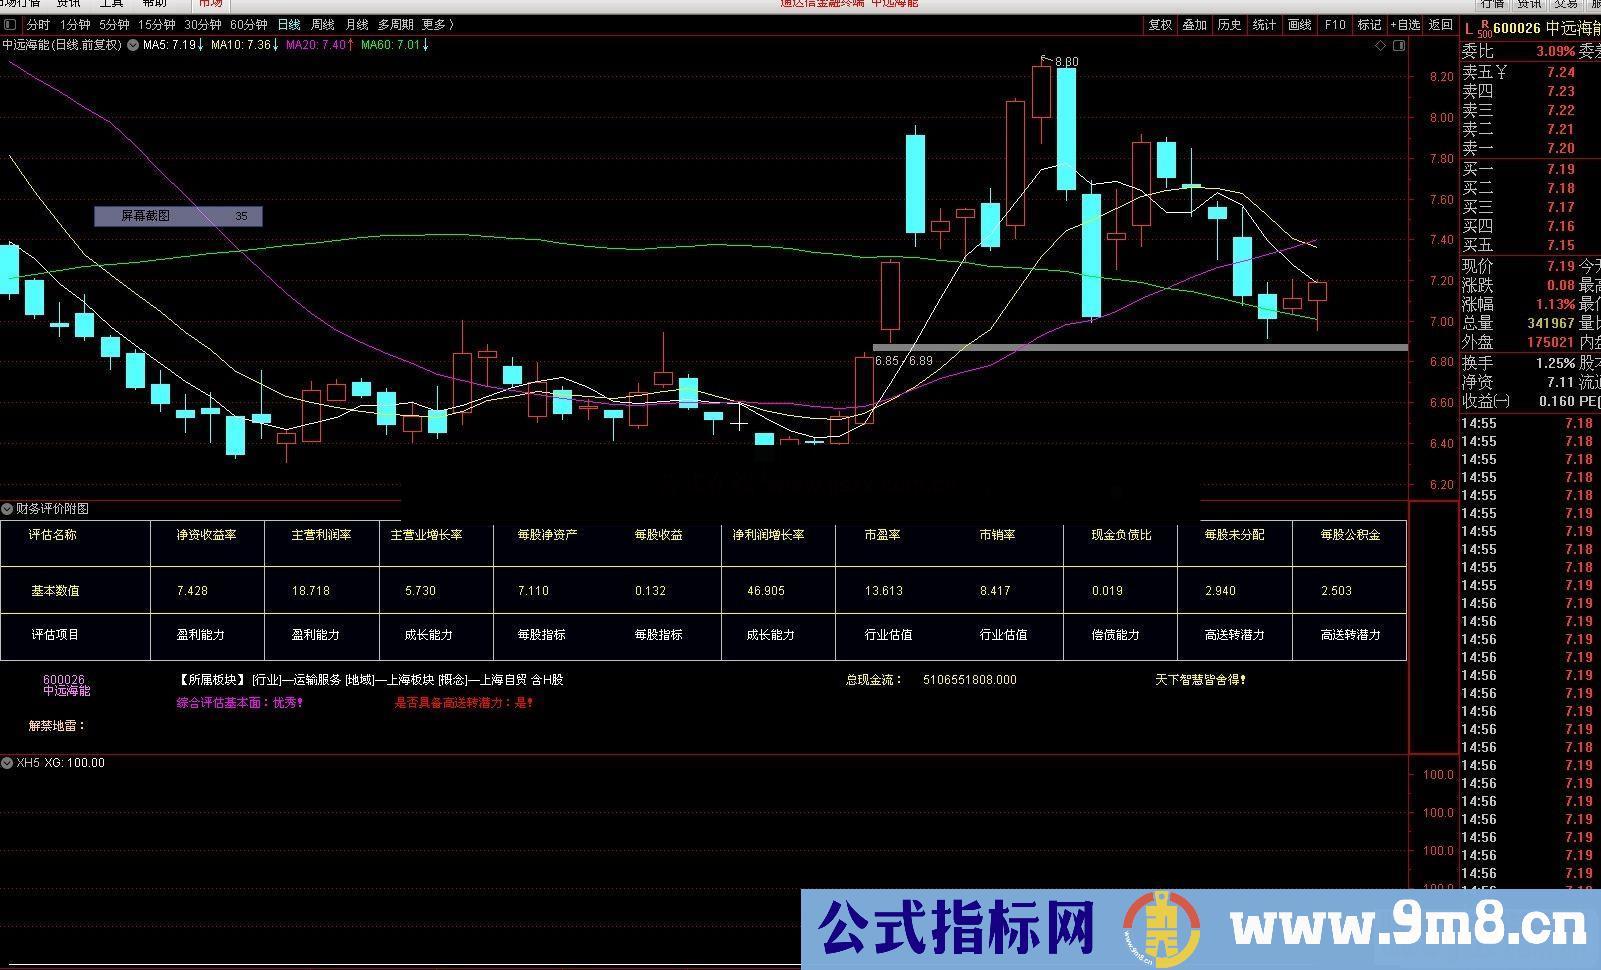The height and width of the screenshot is (970, 1601).
Task: Select the 5分钟 period
Action: tap(114, 25)
